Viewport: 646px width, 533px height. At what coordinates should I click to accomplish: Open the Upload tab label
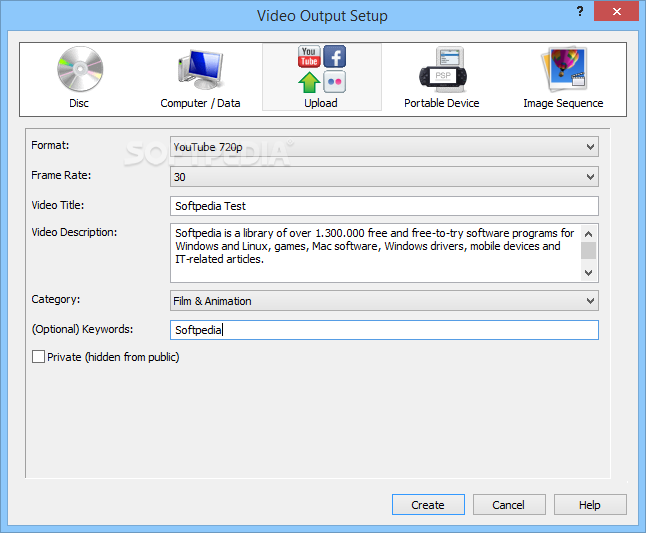coord(321,103)
